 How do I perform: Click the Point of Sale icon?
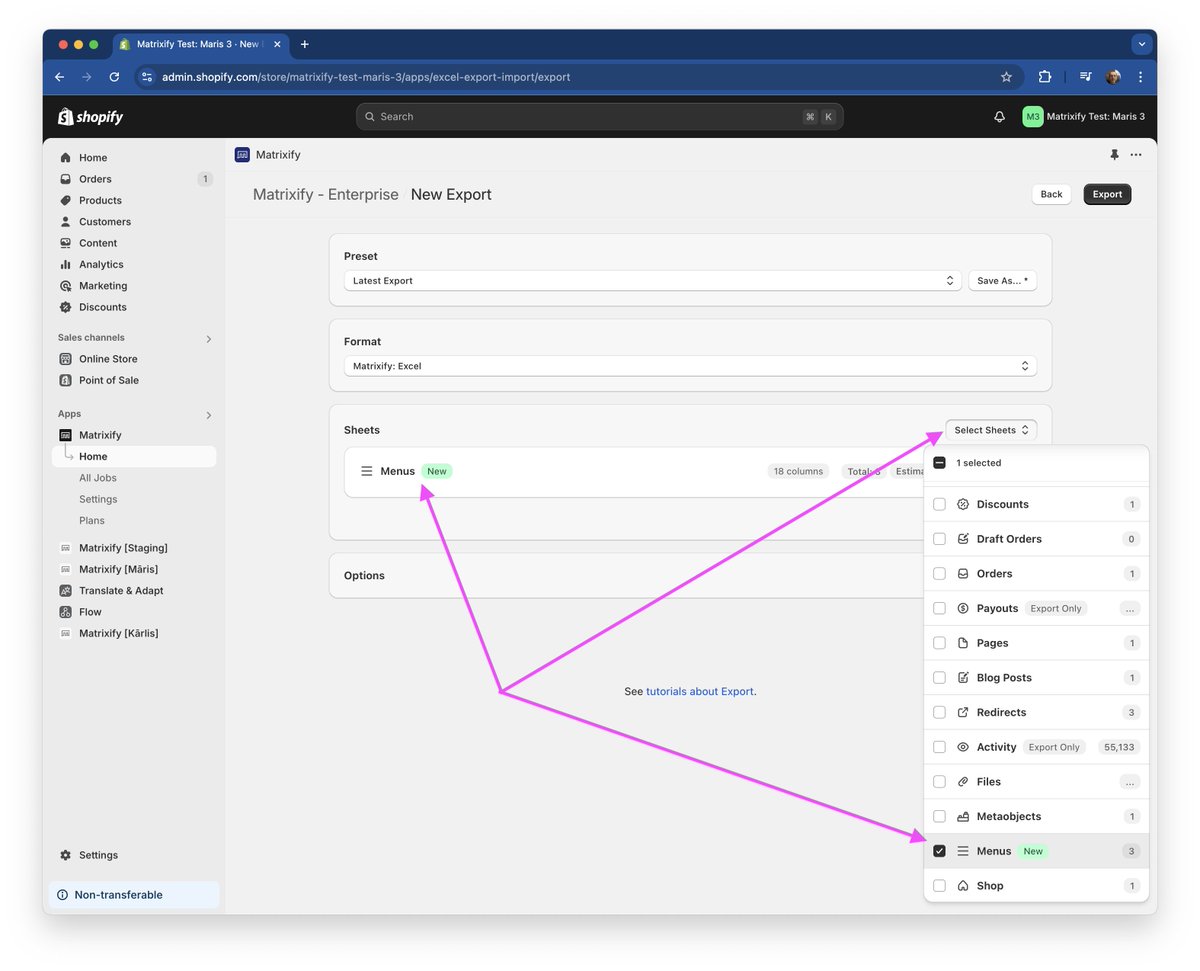click(x=66, y=380)
